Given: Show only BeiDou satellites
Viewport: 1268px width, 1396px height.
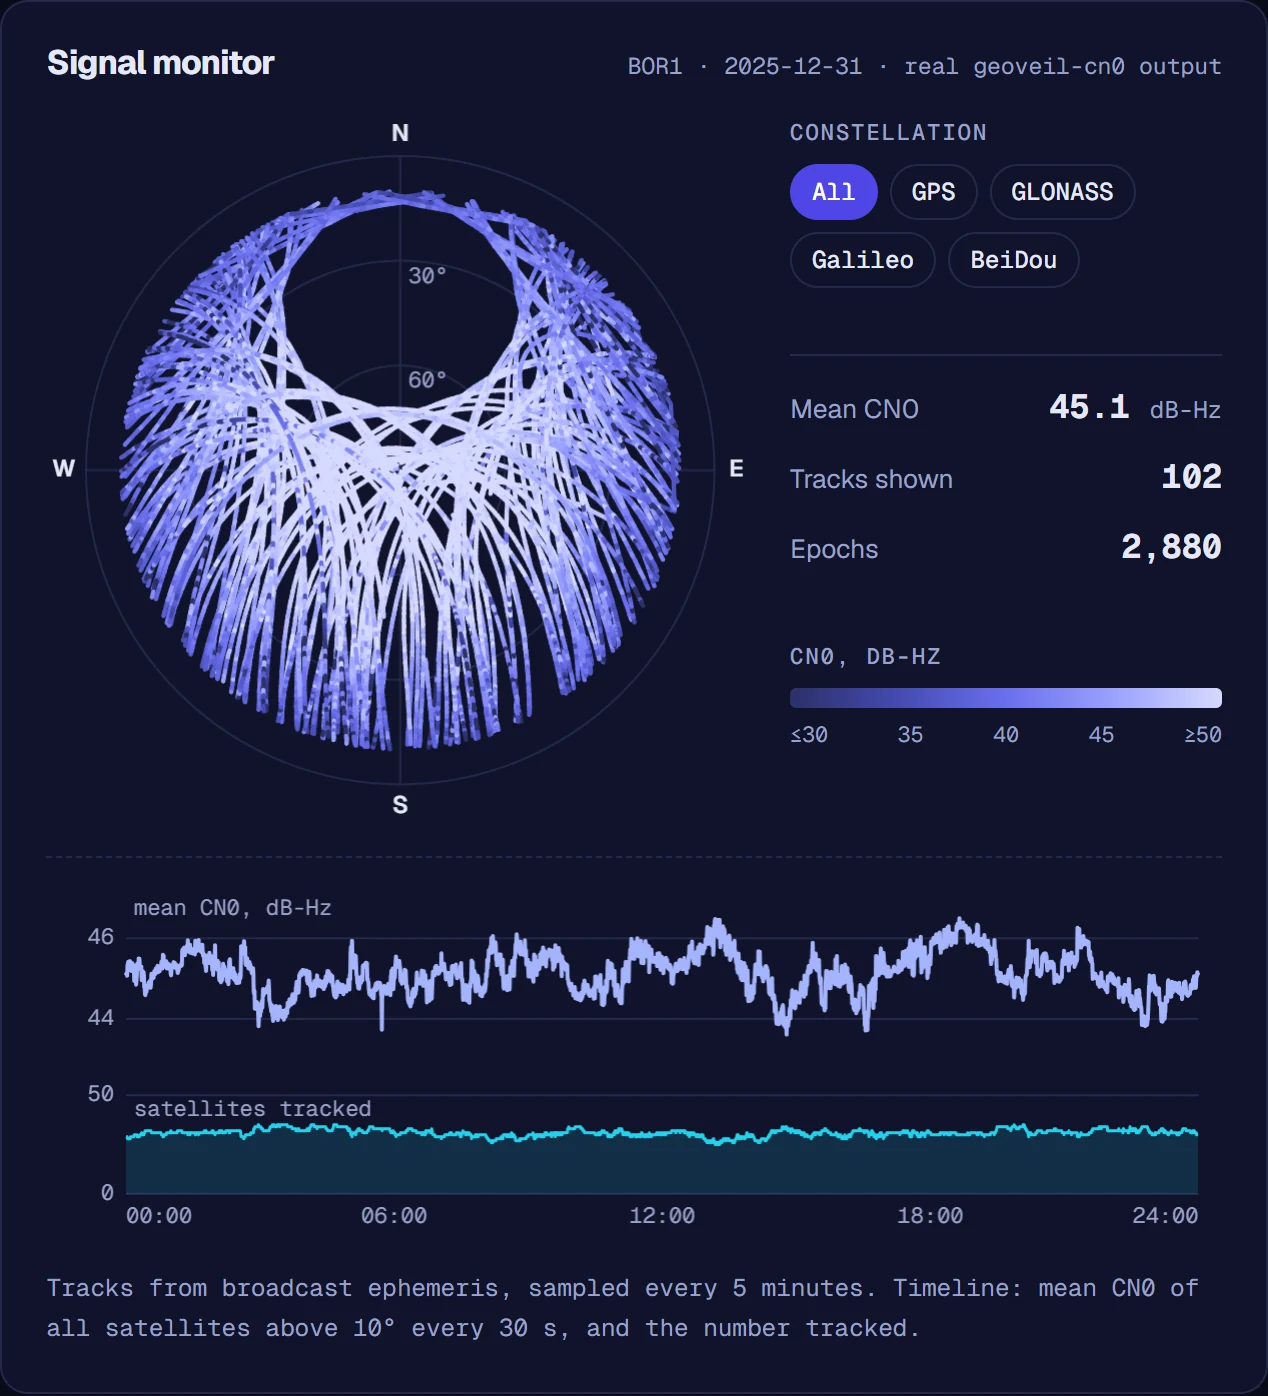Looking at the screenshot, I should click(1013, 260).
